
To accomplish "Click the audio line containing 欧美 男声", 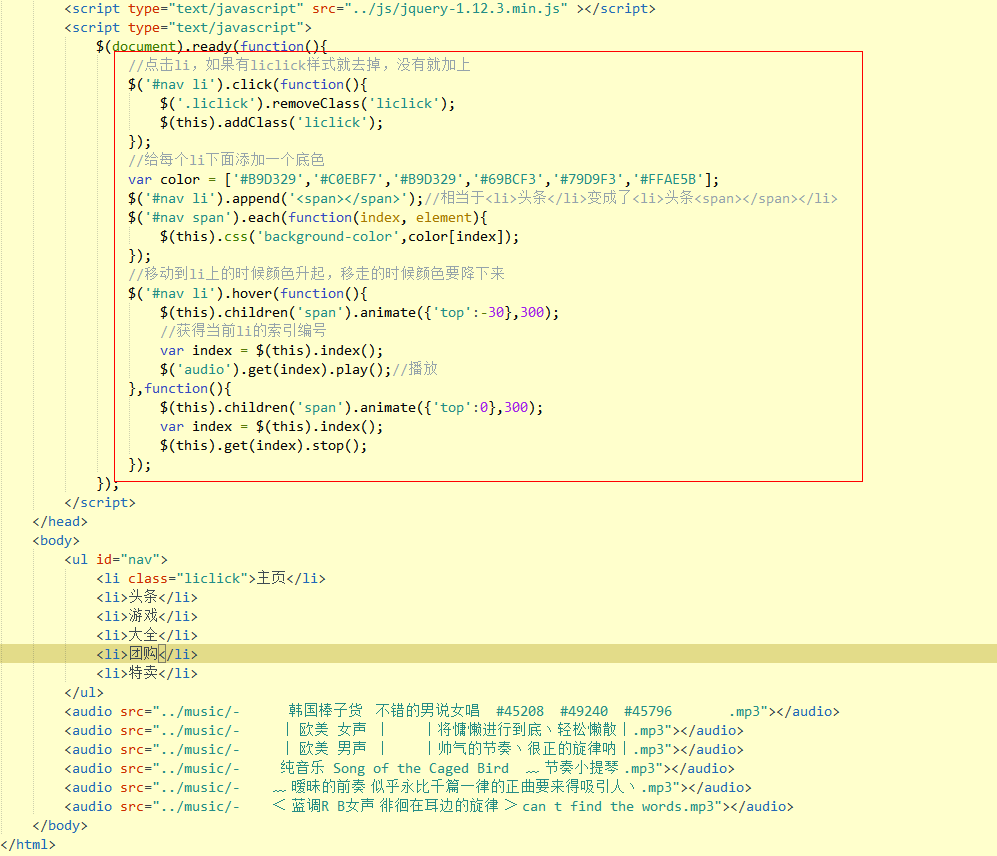I will pos(404,749).
